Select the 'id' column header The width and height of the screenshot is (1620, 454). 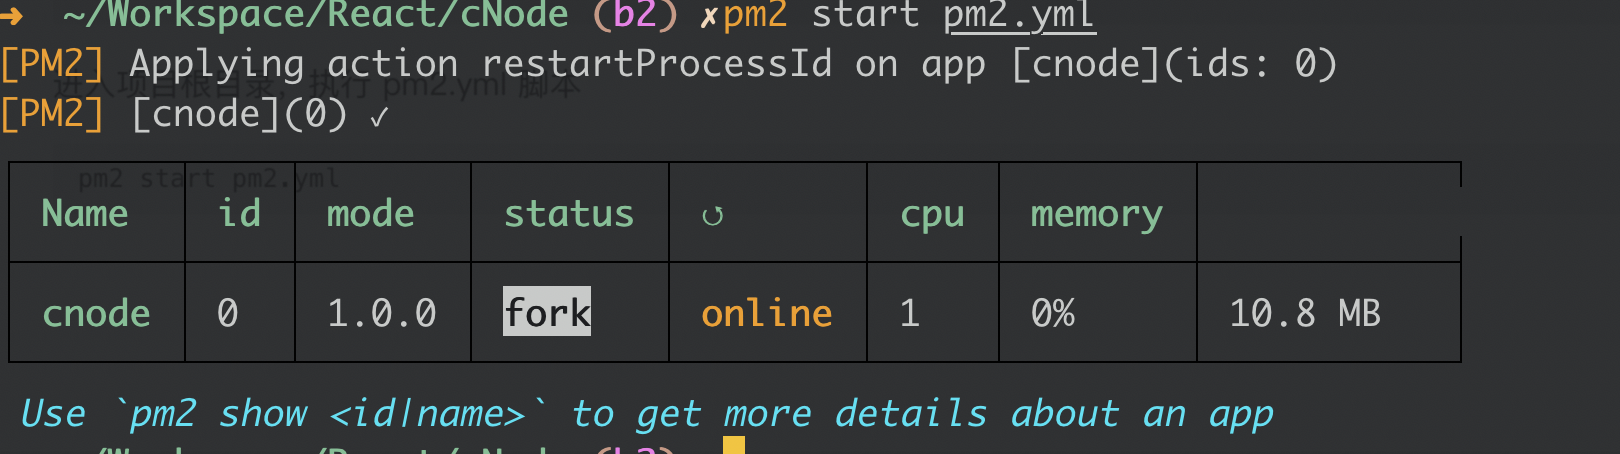pos(239,213)
